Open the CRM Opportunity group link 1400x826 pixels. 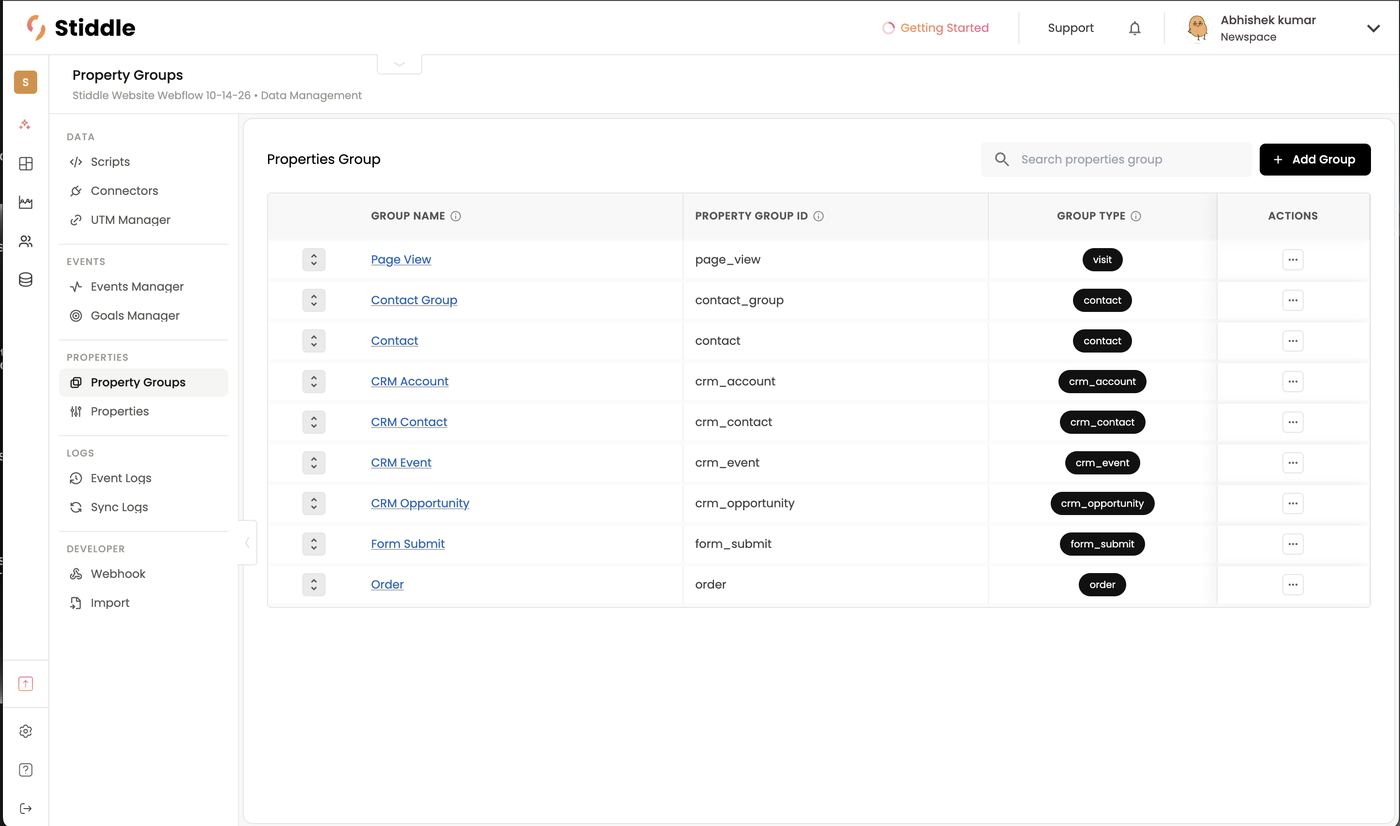click(420, 503)
